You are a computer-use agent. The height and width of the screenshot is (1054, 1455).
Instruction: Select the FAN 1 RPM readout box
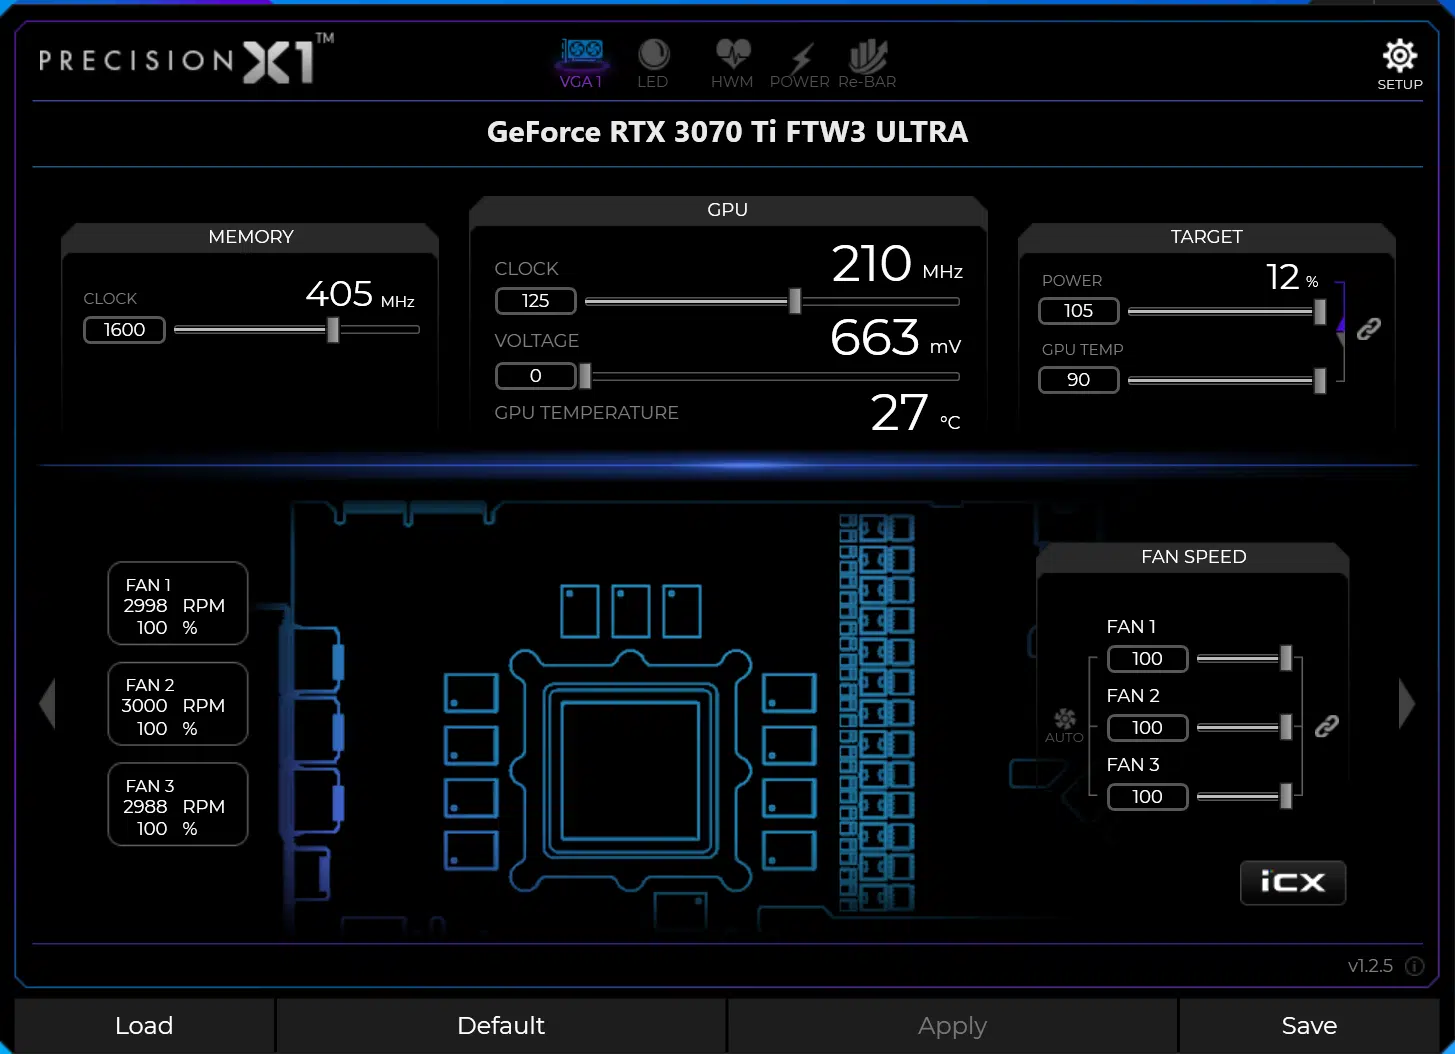[178, 603]
